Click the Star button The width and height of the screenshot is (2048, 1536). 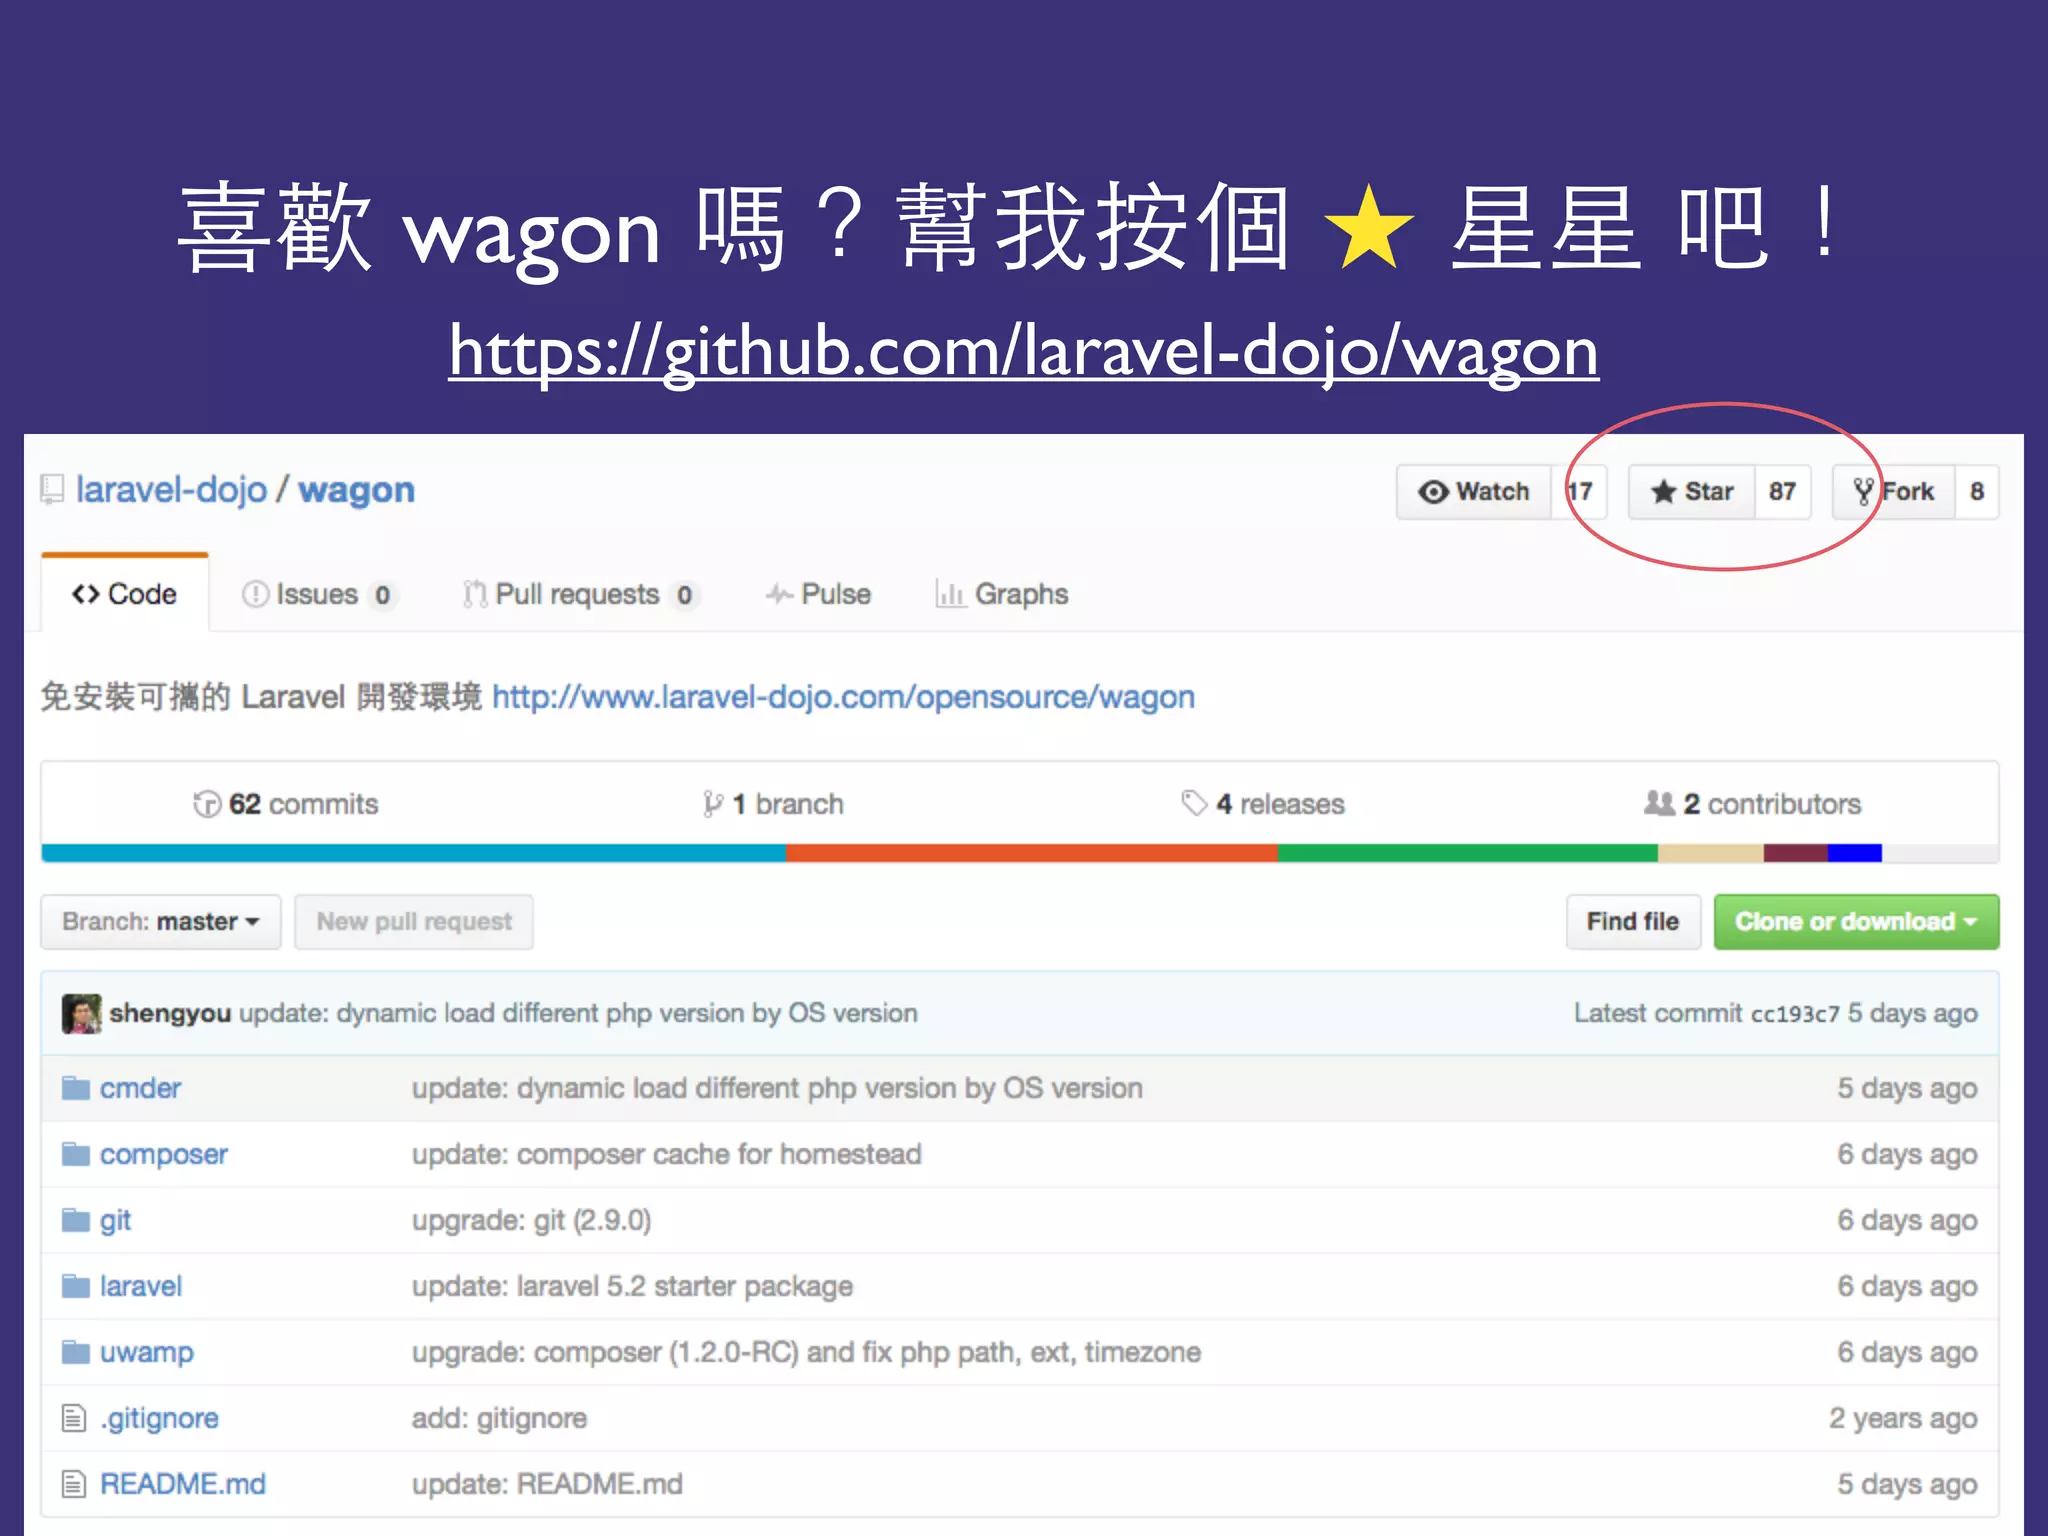pyautogui.click(x=1692, y=492)
